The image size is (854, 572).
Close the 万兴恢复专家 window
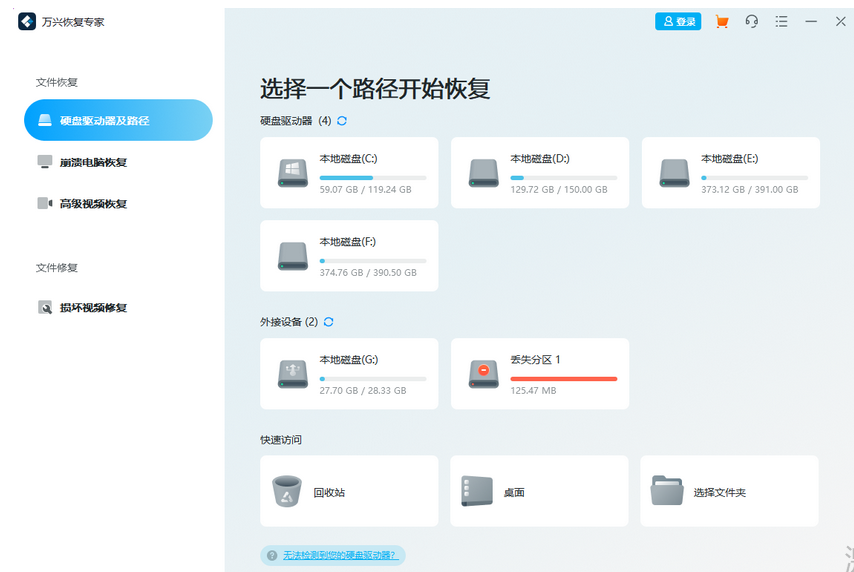840,22
